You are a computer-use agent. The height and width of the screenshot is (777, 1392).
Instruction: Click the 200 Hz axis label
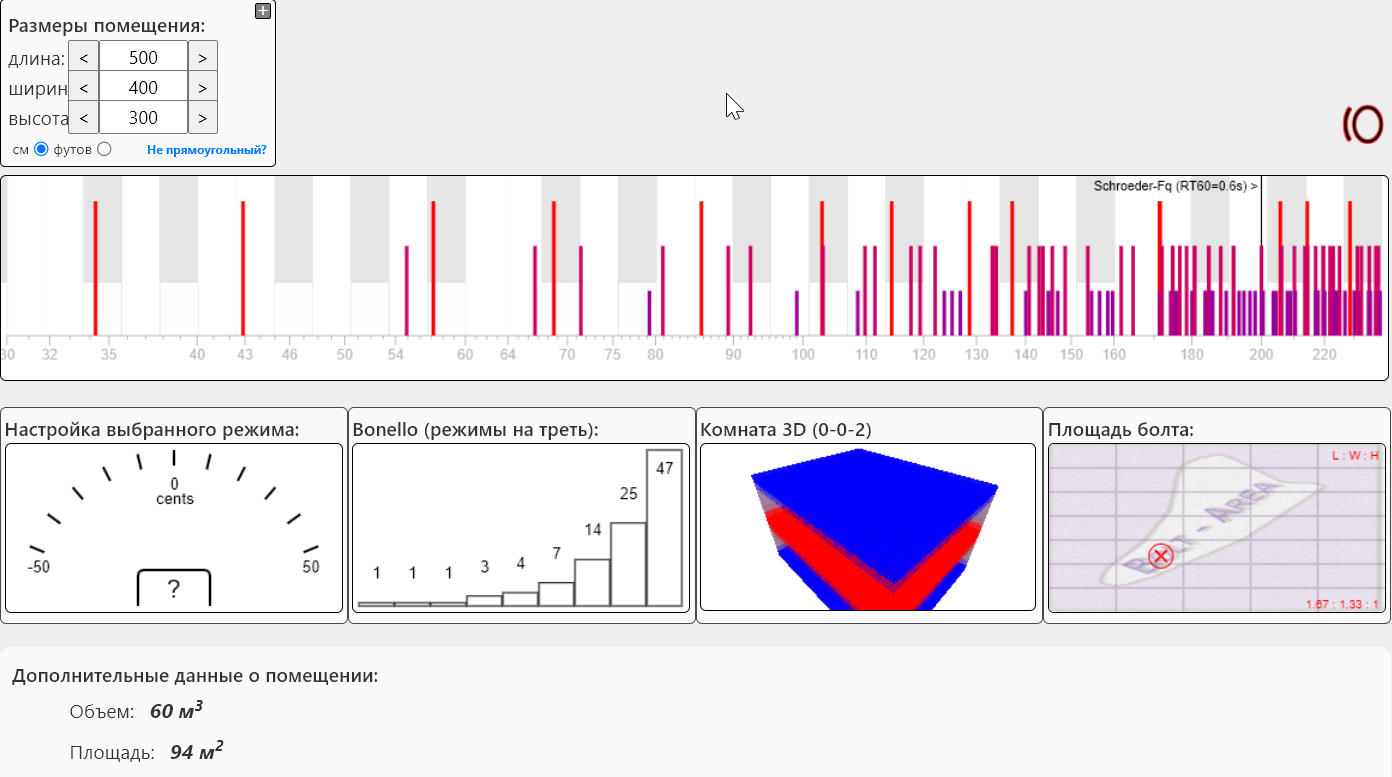(1261, 354)
